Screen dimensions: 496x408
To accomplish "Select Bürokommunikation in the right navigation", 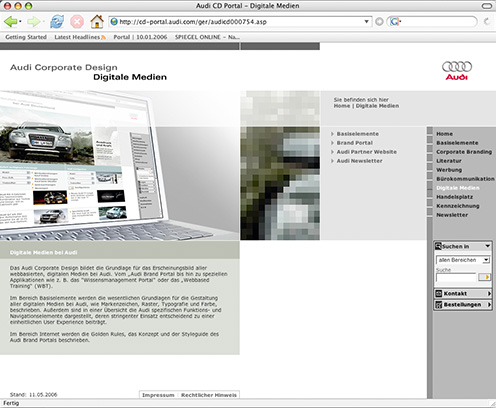I will coord(465,179).
